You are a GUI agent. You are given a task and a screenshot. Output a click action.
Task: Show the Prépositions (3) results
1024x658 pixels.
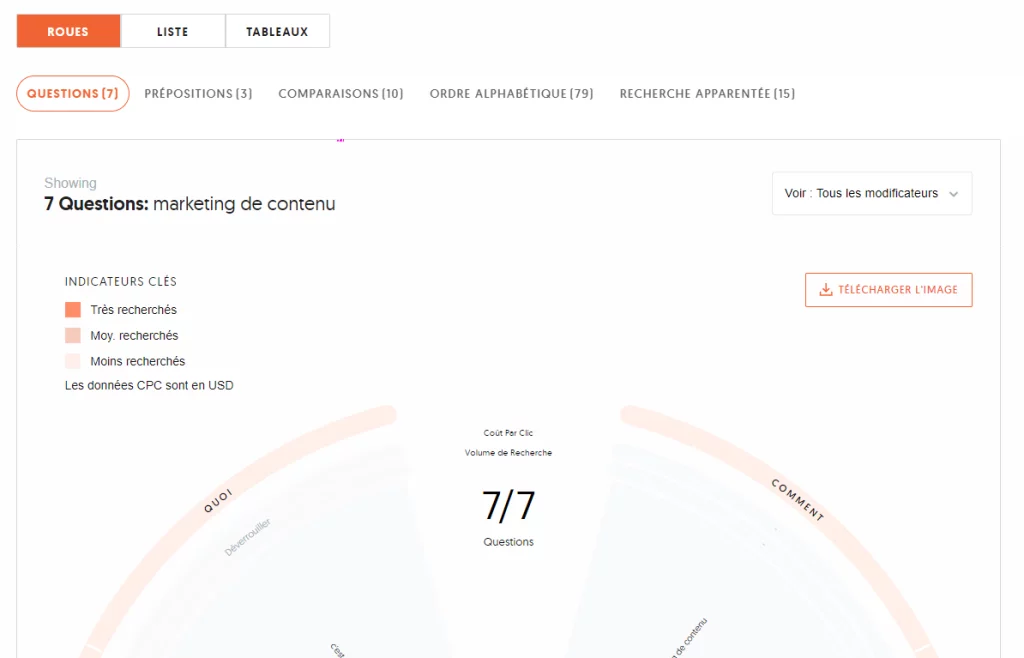click(x=199, y=93)
